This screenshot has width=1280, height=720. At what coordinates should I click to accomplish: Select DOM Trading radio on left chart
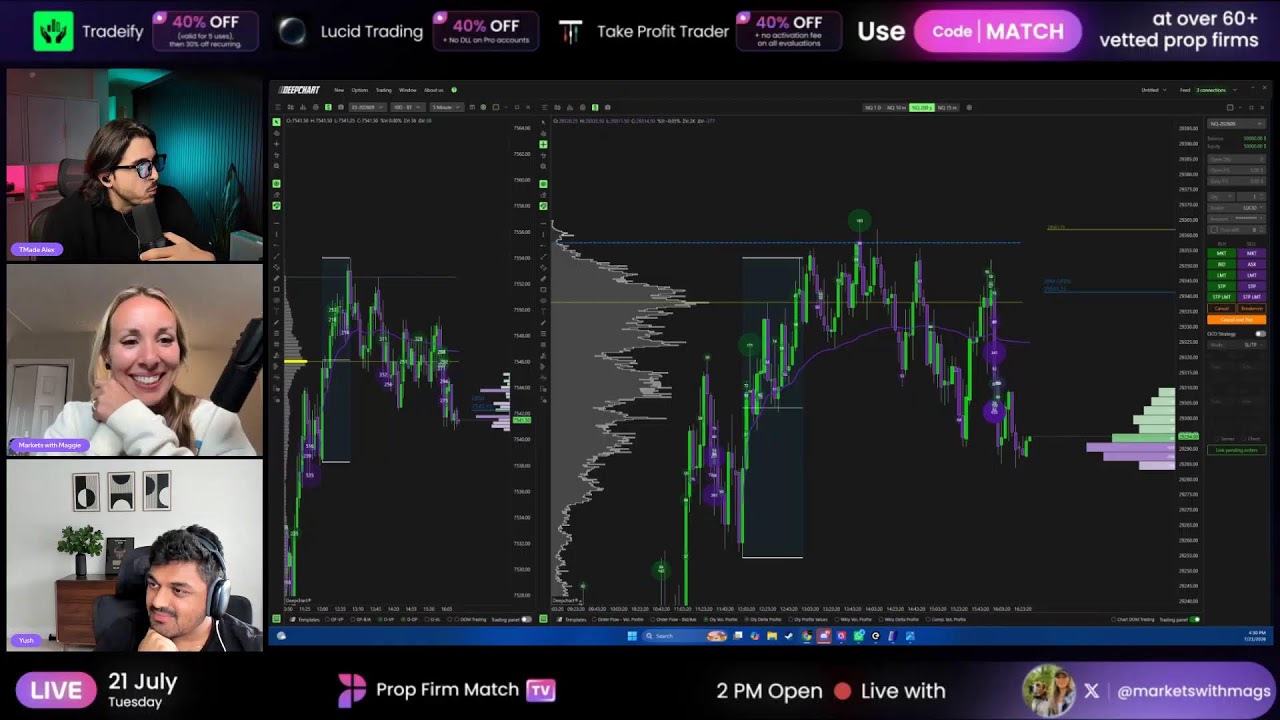pos(471,620)
